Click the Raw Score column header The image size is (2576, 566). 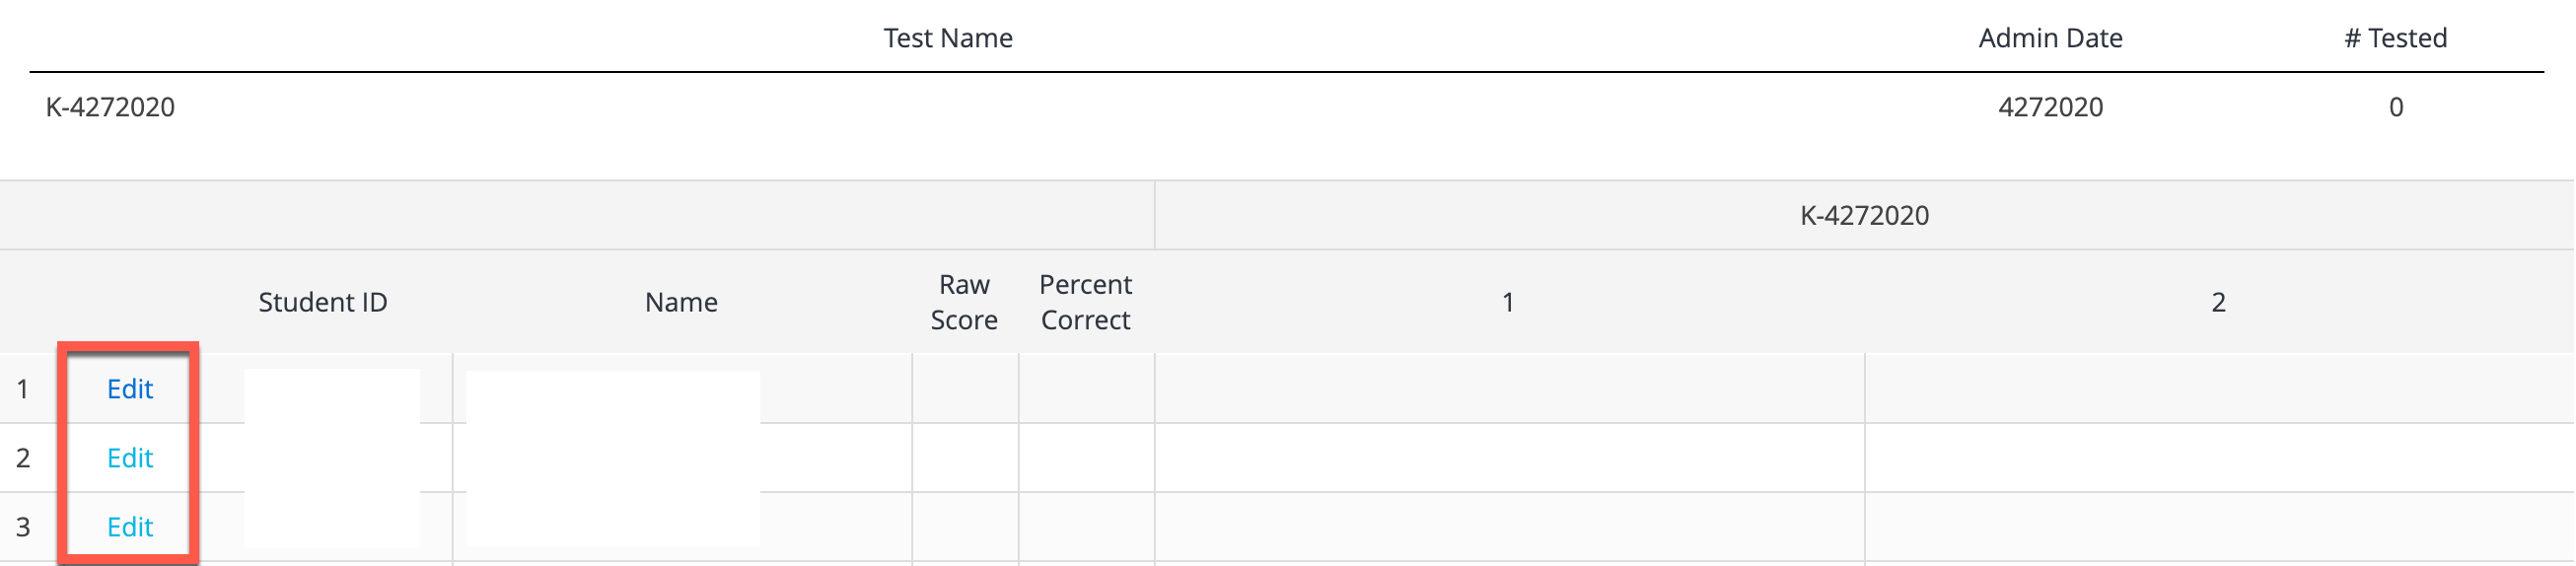point(964,302)
